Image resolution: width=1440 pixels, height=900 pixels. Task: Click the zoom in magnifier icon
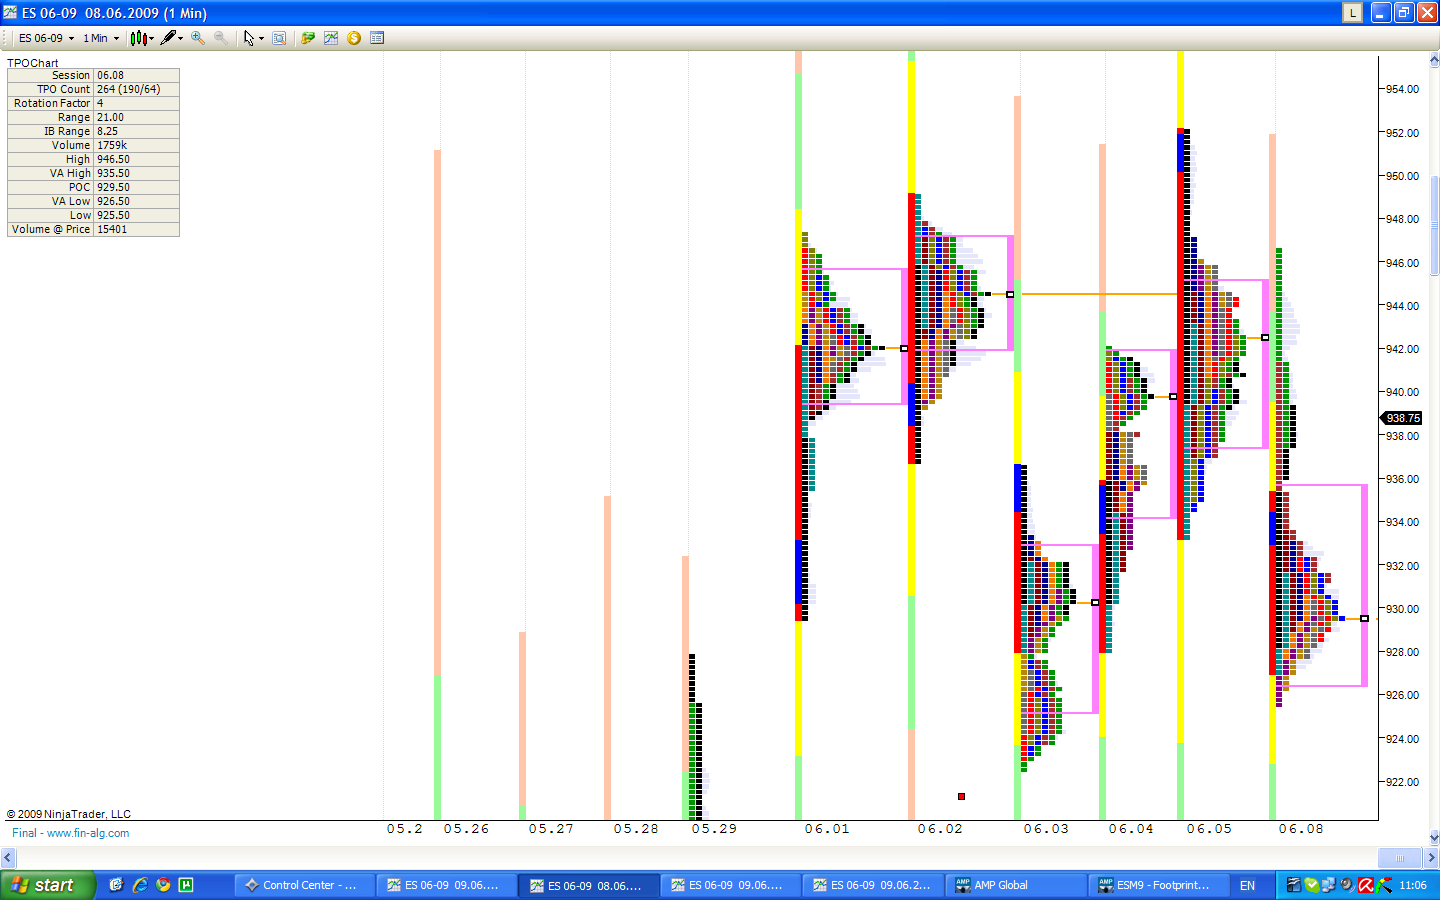198,38
